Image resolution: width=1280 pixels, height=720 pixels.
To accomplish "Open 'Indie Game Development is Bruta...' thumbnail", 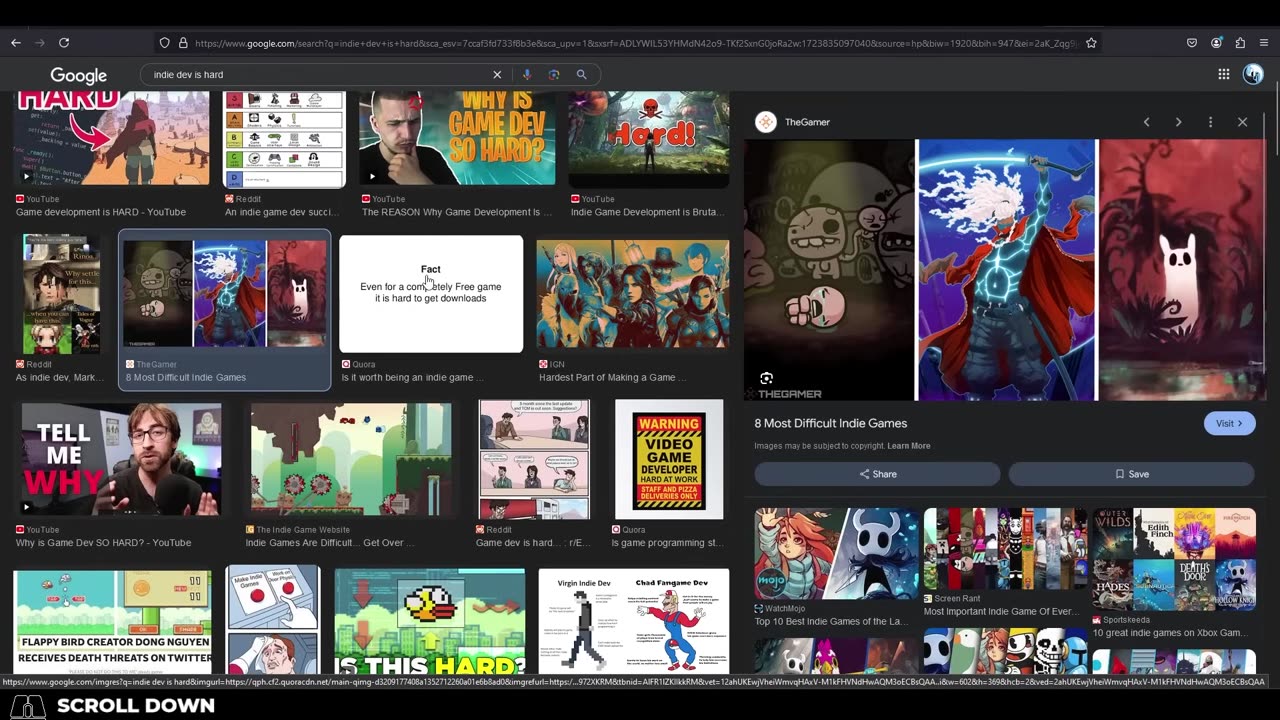I will pos(649,139).
